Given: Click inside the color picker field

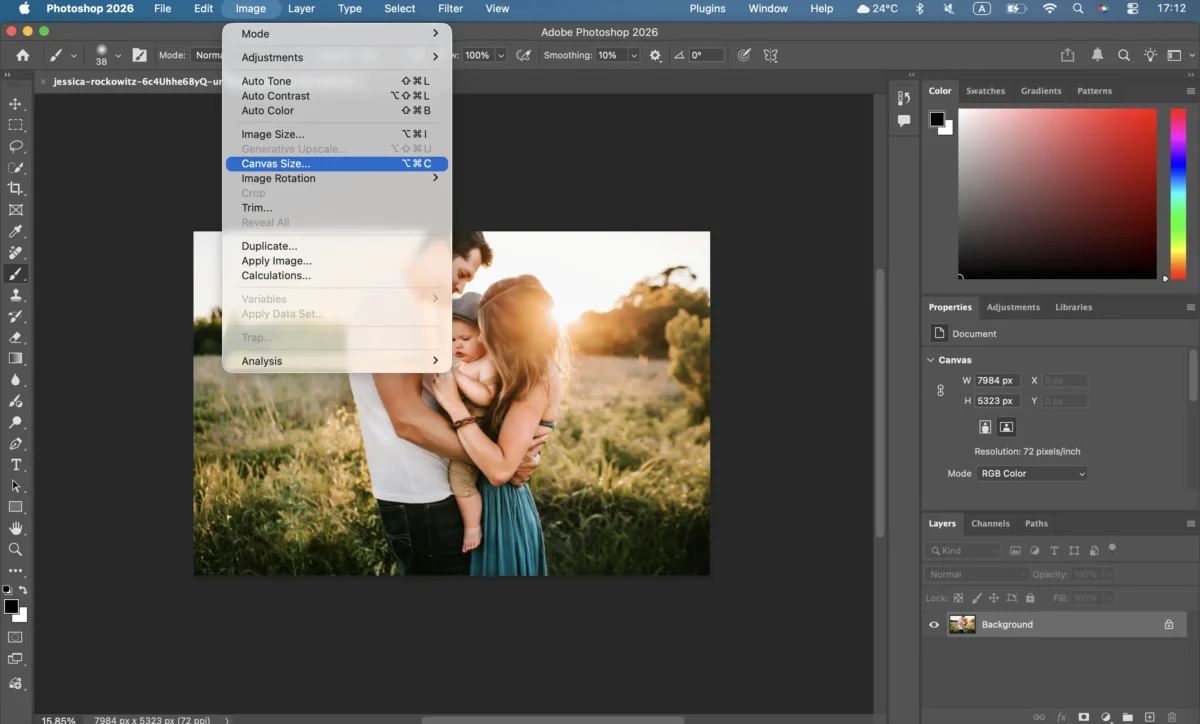Looking at the screenshot, I should pos(1057,194).
